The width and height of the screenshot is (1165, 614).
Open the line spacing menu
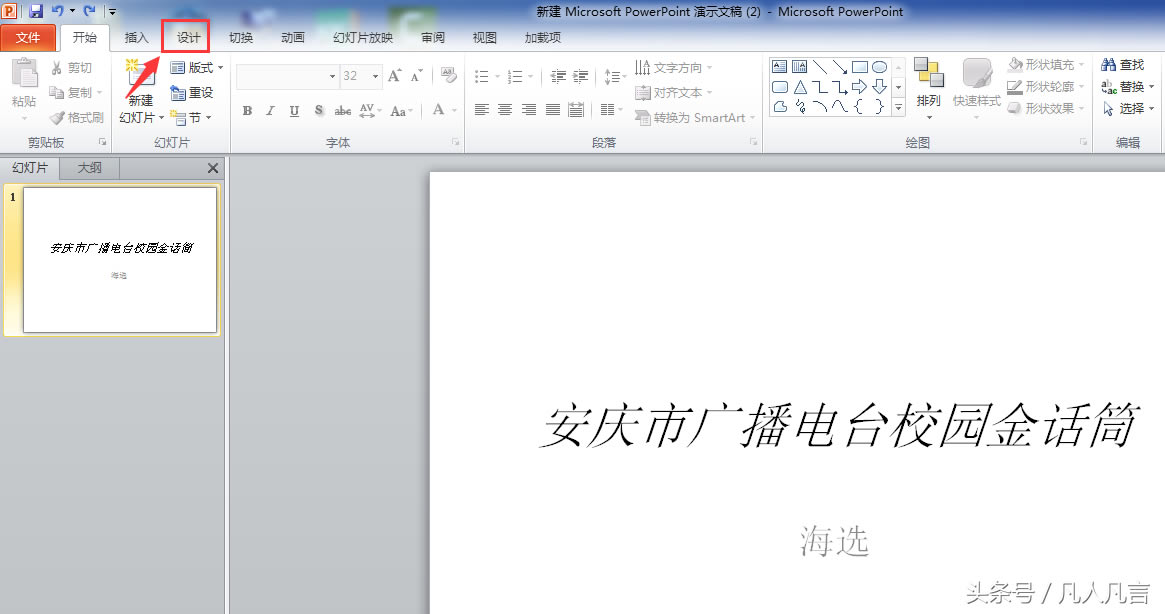point(613,76)
